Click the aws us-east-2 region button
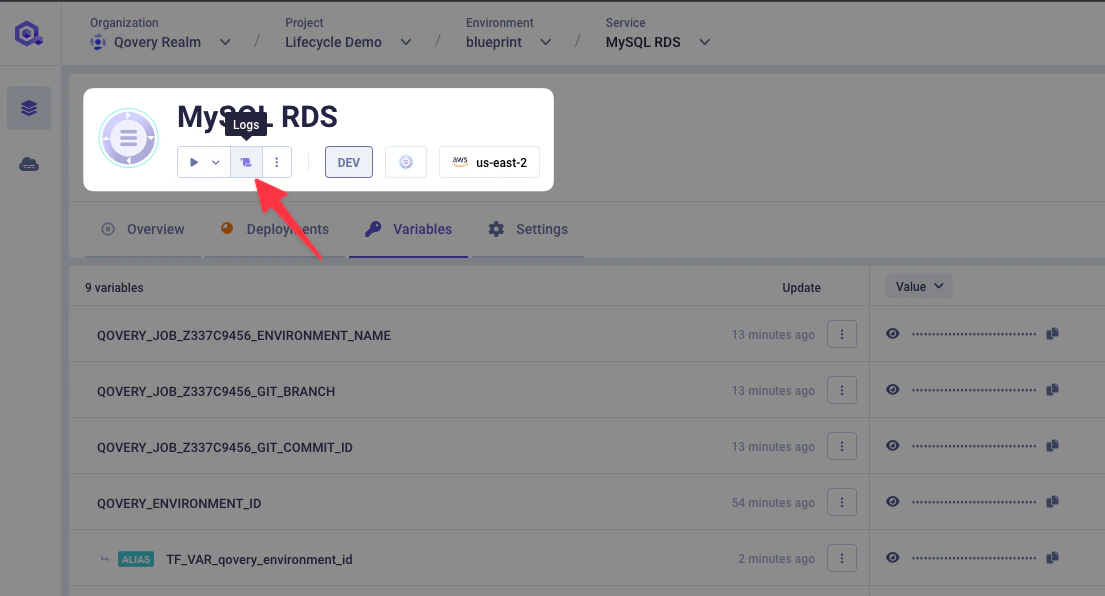The height and width of the screenshot is (596, 1105). [x=489, y=161]
